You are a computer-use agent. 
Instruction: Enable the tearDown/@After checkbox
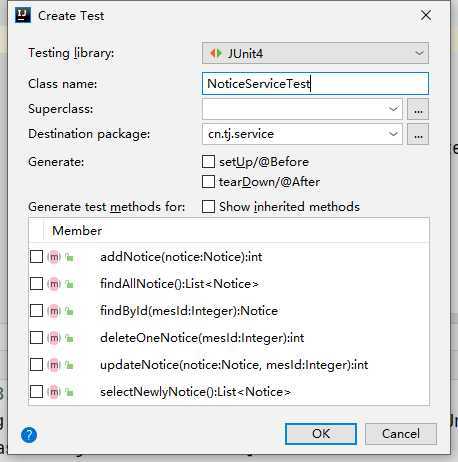click(x=208, y=182)
